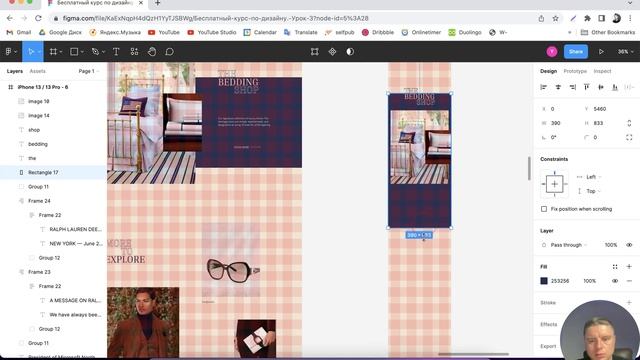This screenshot has width=640, height=360.
Task: Reload the browser page
Action: click(x=38, y=18)
